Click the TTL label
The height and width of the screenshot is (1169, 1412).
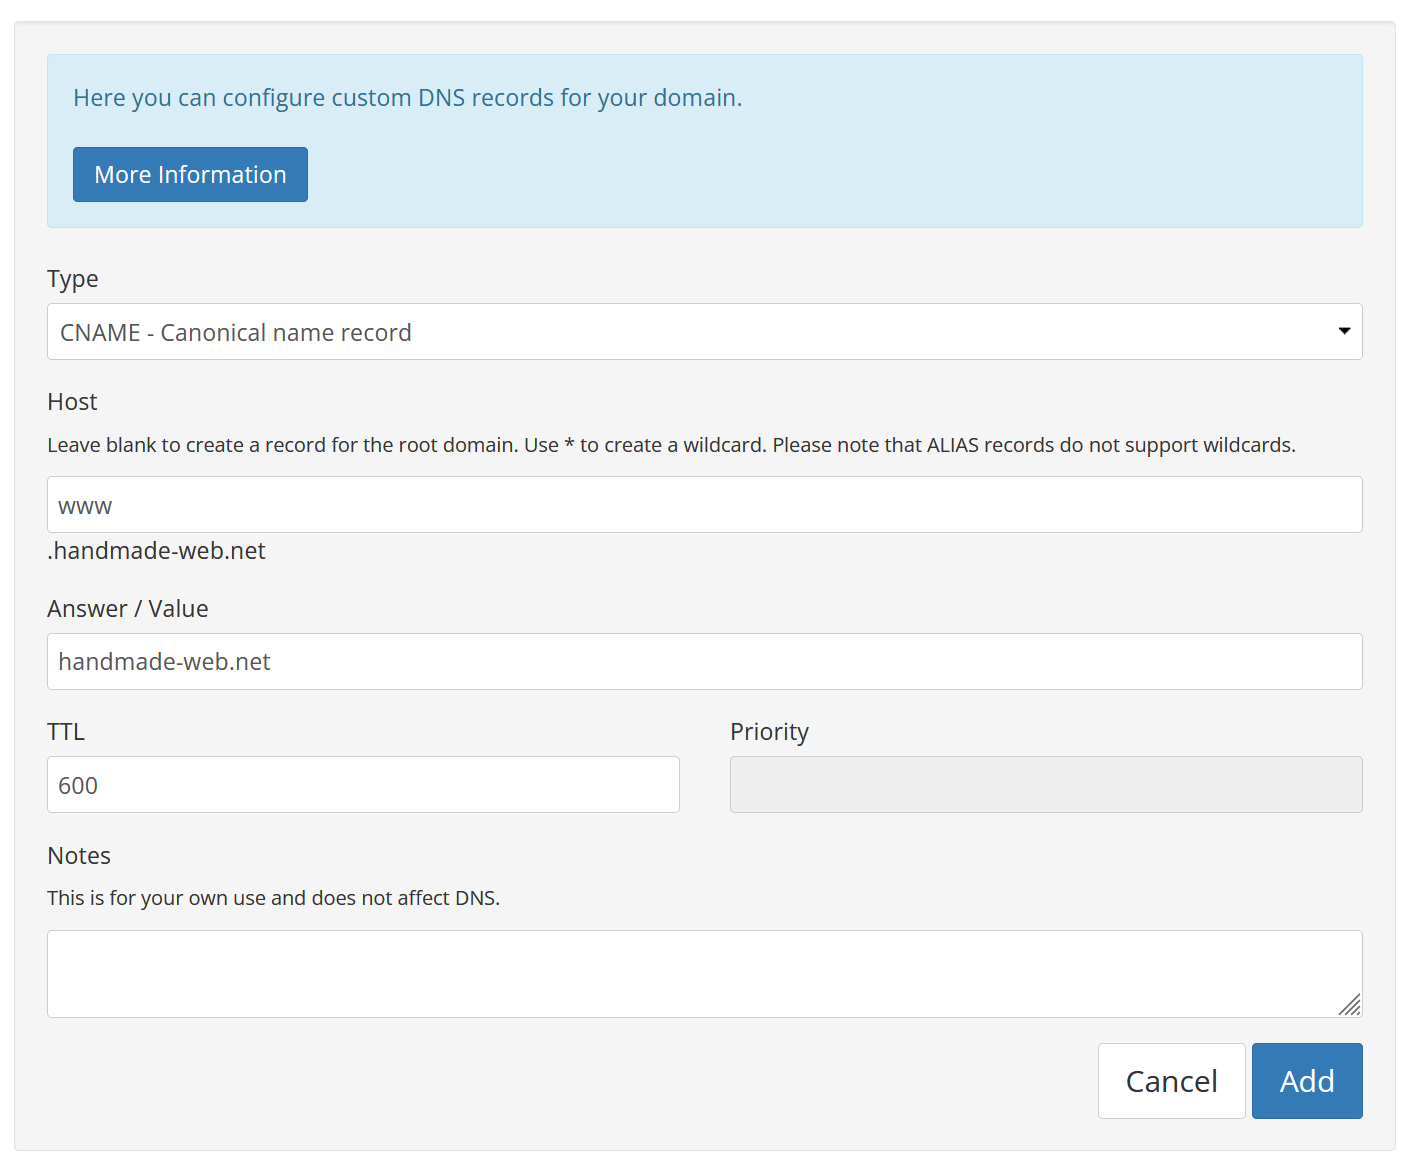tap(66, 732)
